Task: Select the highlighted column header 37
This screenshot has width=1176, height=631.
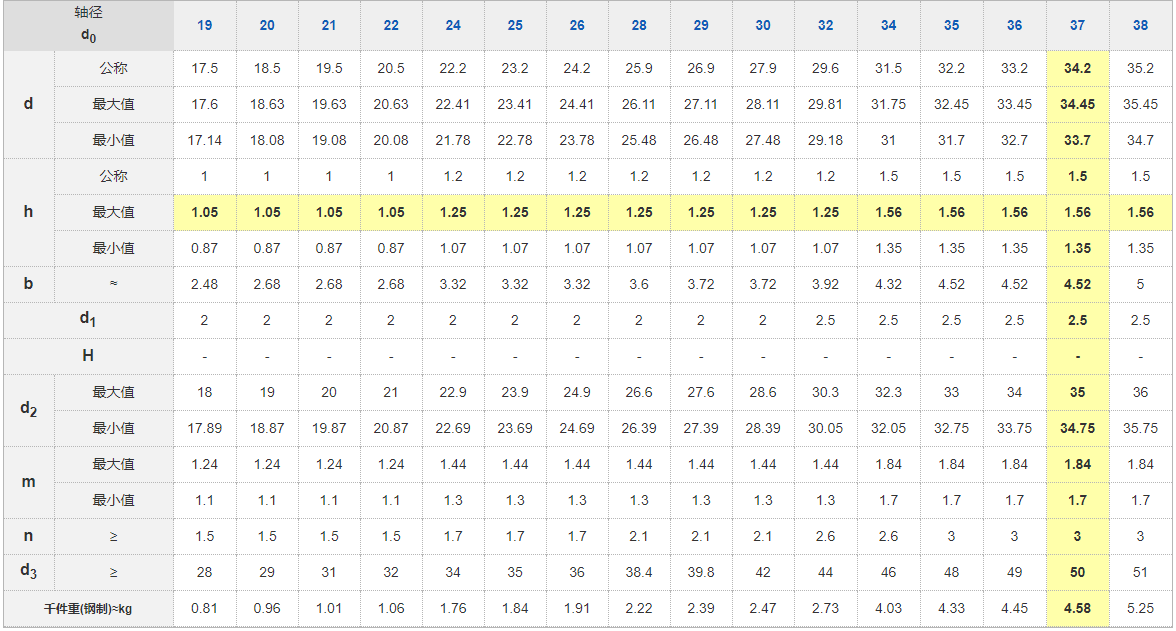Action: (x=1077, y=25)
